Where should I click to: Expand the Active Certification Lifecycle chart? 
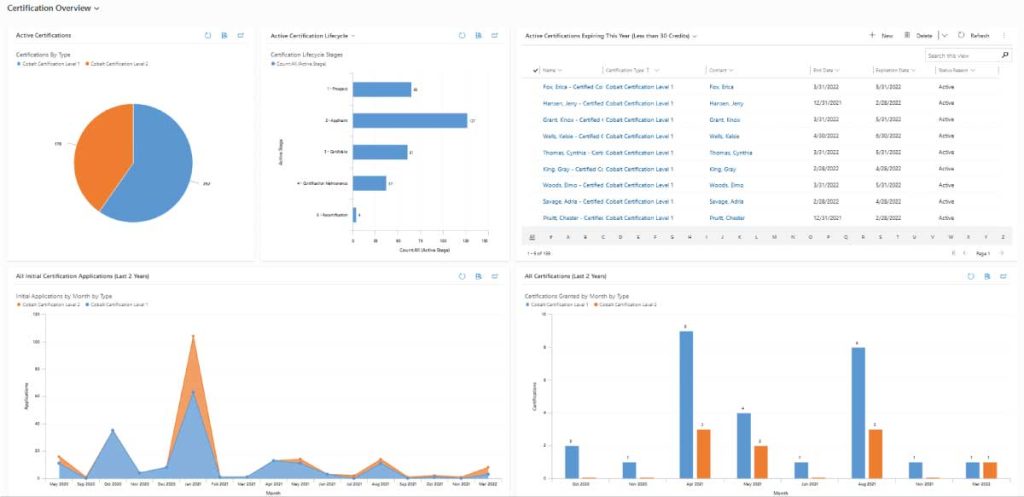[x=494, y=35]
